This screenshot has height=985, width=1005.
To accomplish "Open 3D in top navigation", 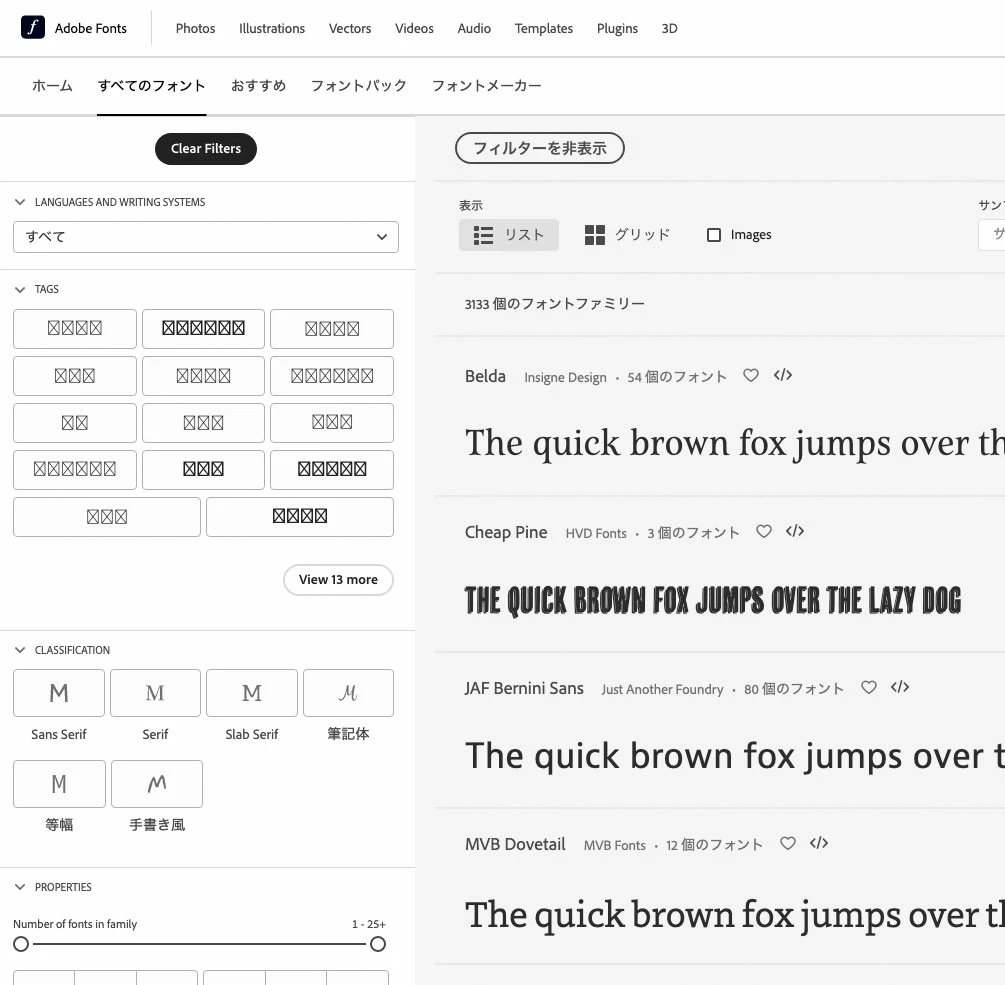I will [670, 28].
